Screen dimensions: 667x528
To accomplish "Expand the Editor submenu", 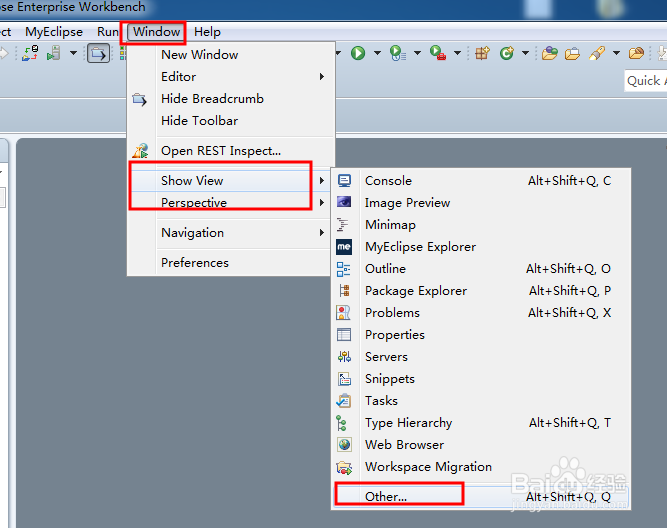I will coord(231,77).
